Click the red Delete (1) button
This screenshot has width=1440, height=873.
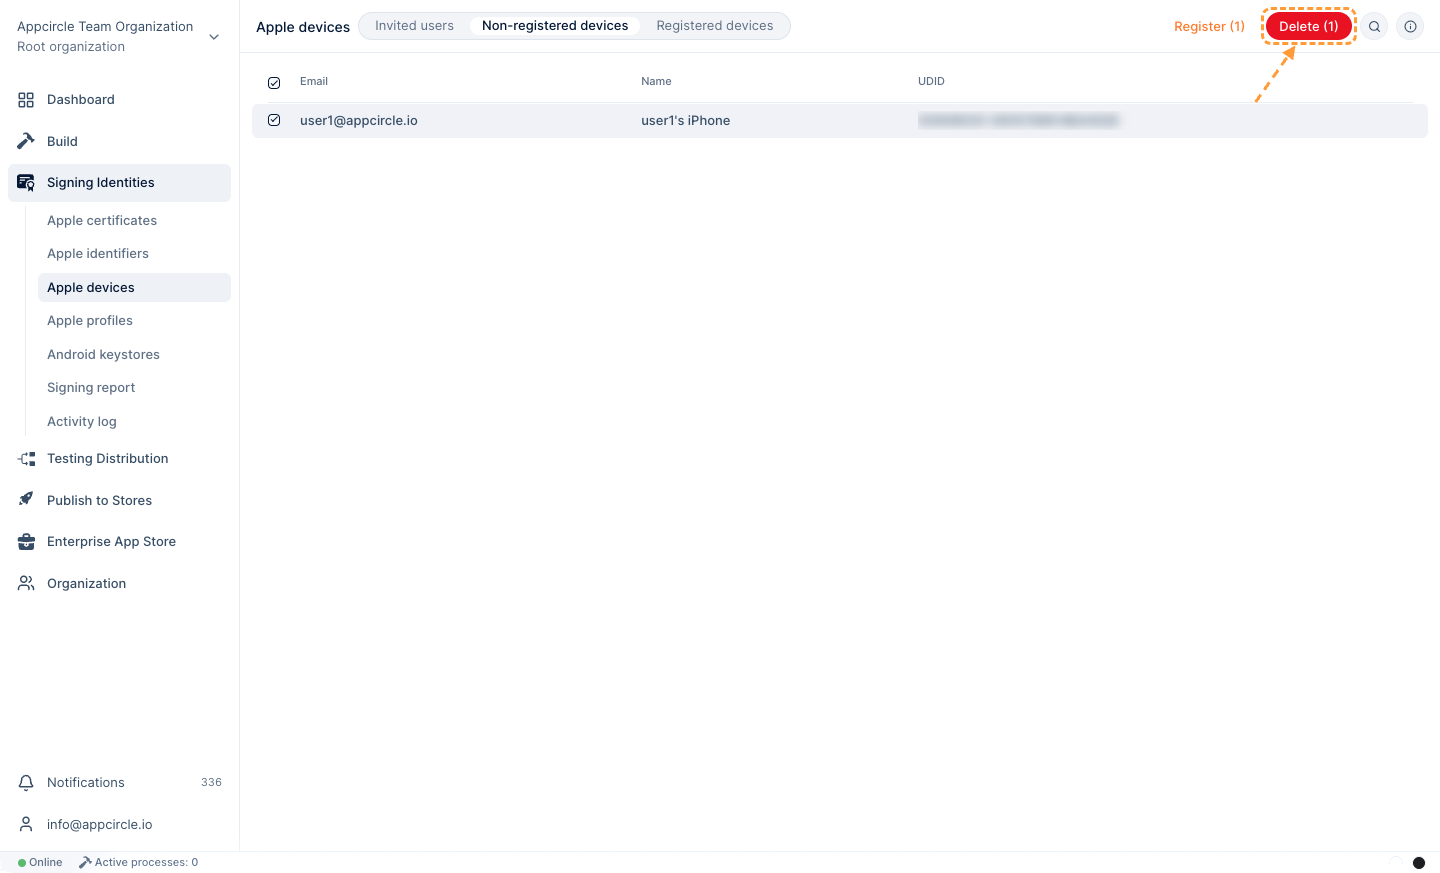click(1308, 27)
